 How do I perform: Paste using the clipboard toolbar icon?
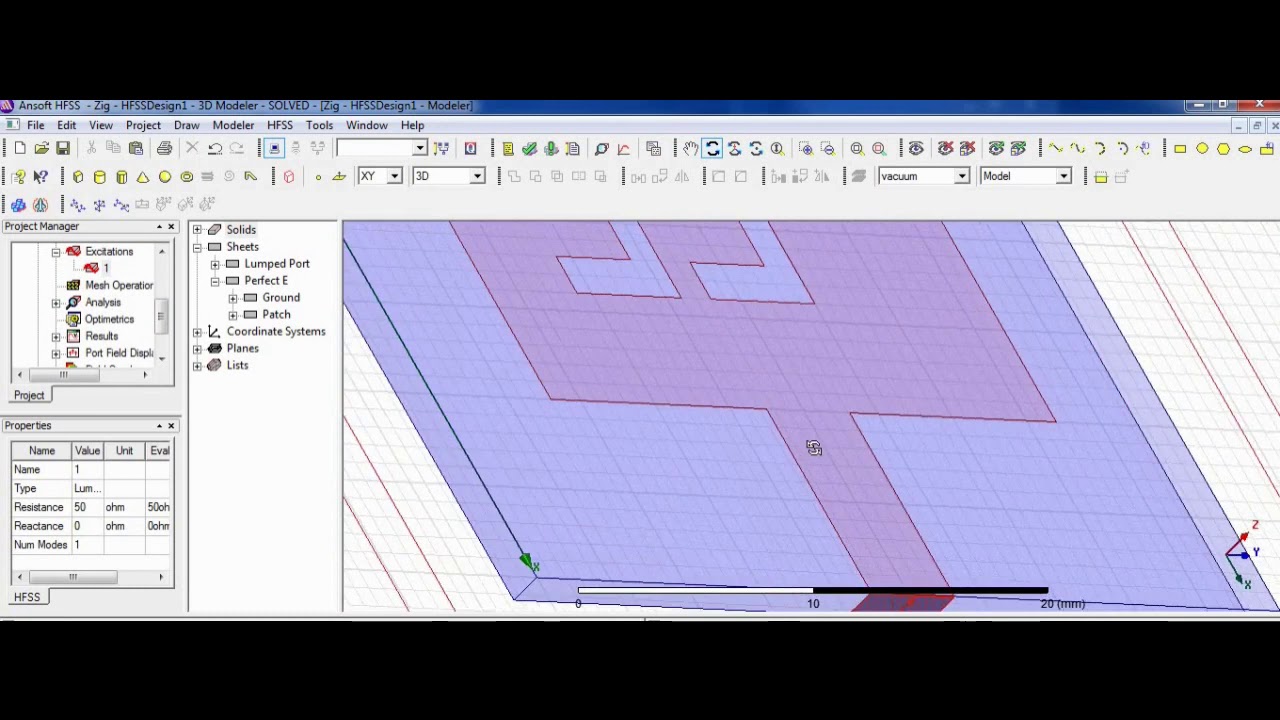coord(136,148)
